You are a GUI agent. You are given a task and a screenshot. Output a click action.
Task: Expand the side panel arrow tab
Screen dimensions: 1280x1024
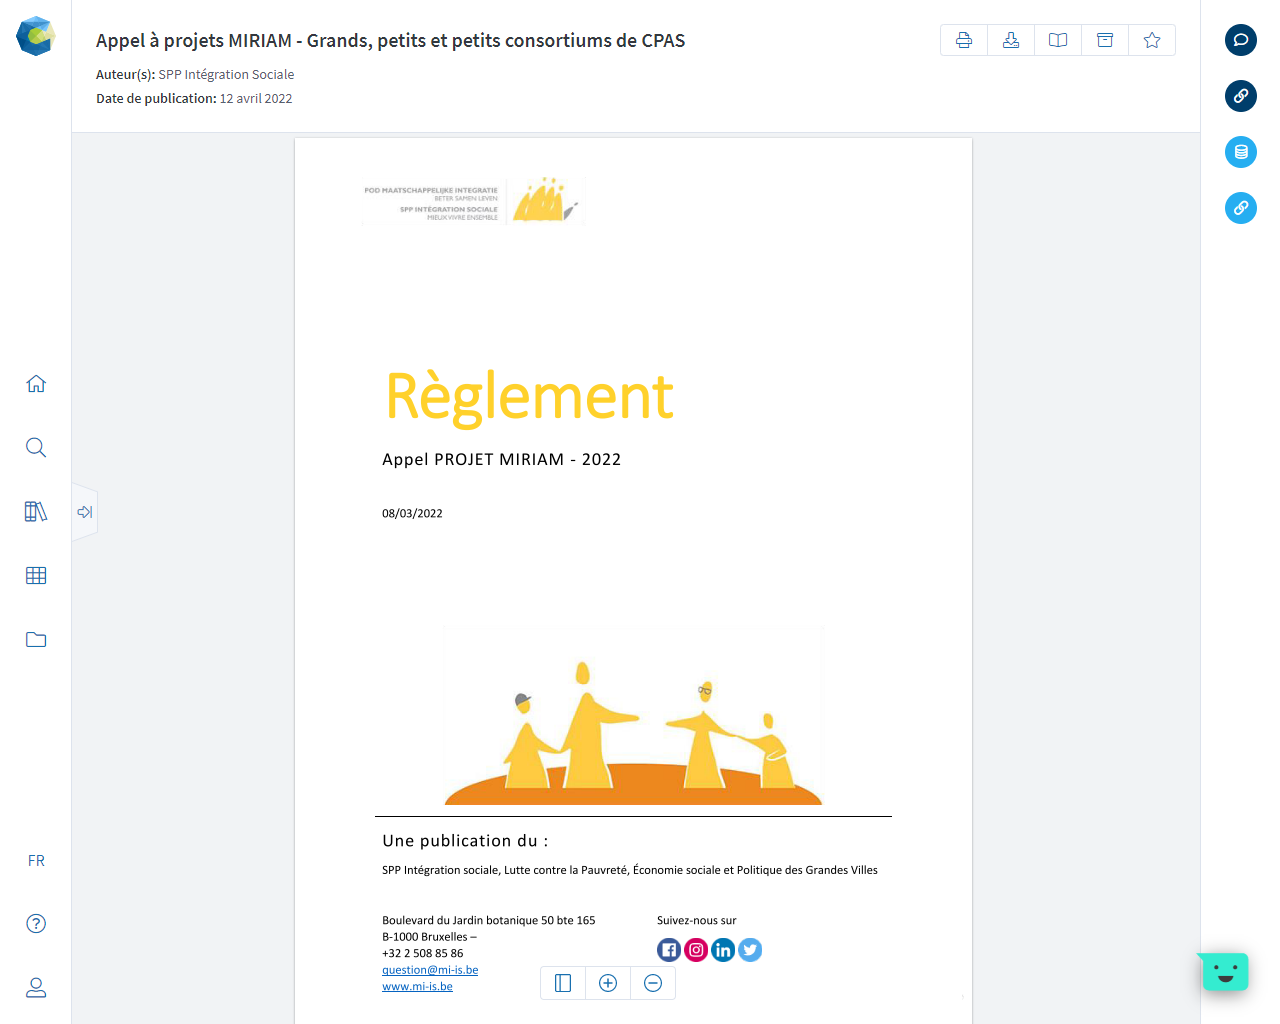pos(85,512)
